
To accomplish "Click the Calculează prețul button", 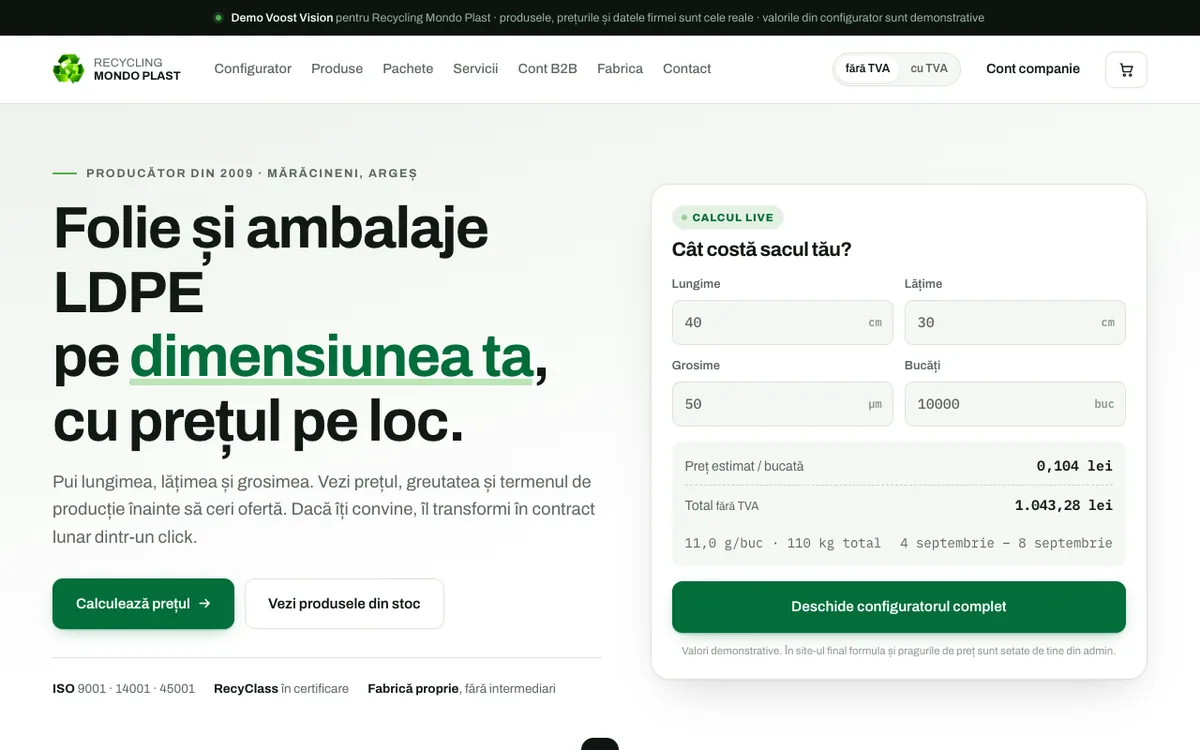I will [143, 604].
